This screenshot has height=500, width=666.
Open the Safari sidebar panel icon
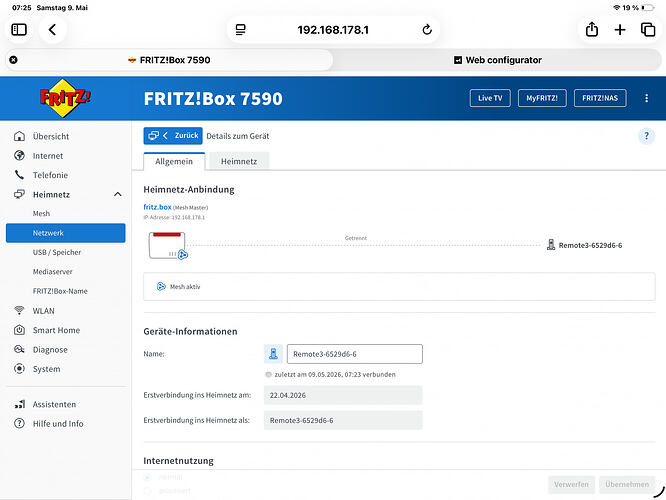(19, 30)
